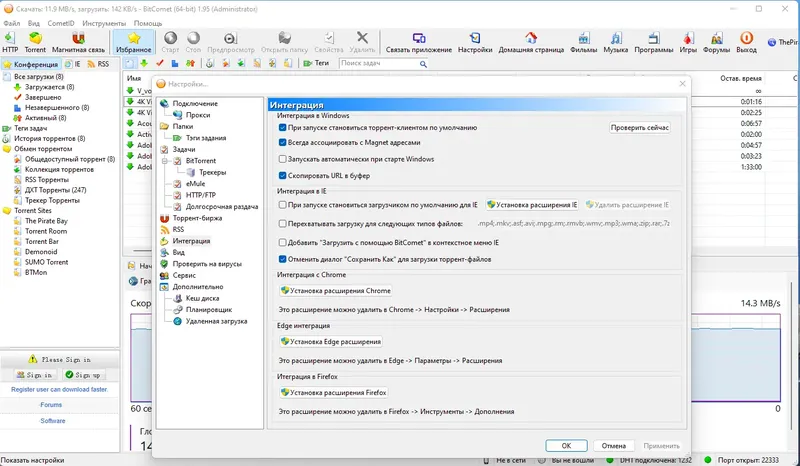The height and width of the screenshot is (466, 800).
Task: Open the Software link in sidebar
Action: (53, 421)
